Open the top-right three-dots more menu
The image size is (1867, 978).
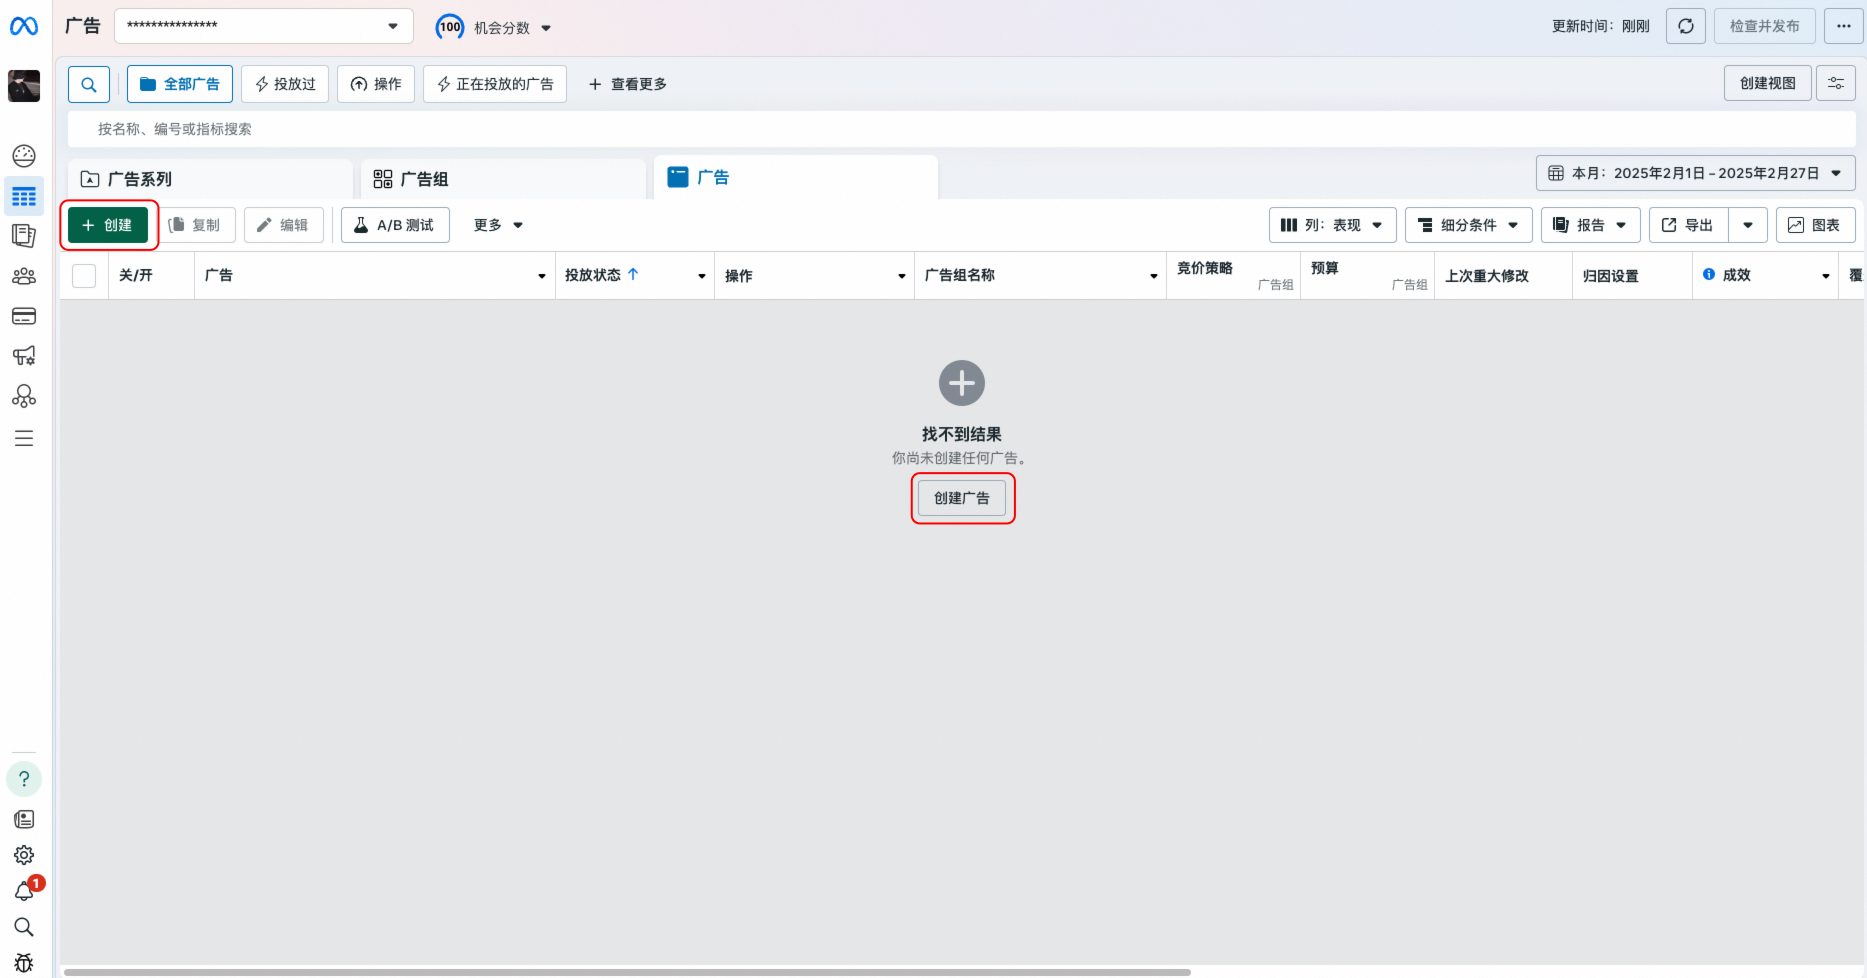(x=1844, y=26)
